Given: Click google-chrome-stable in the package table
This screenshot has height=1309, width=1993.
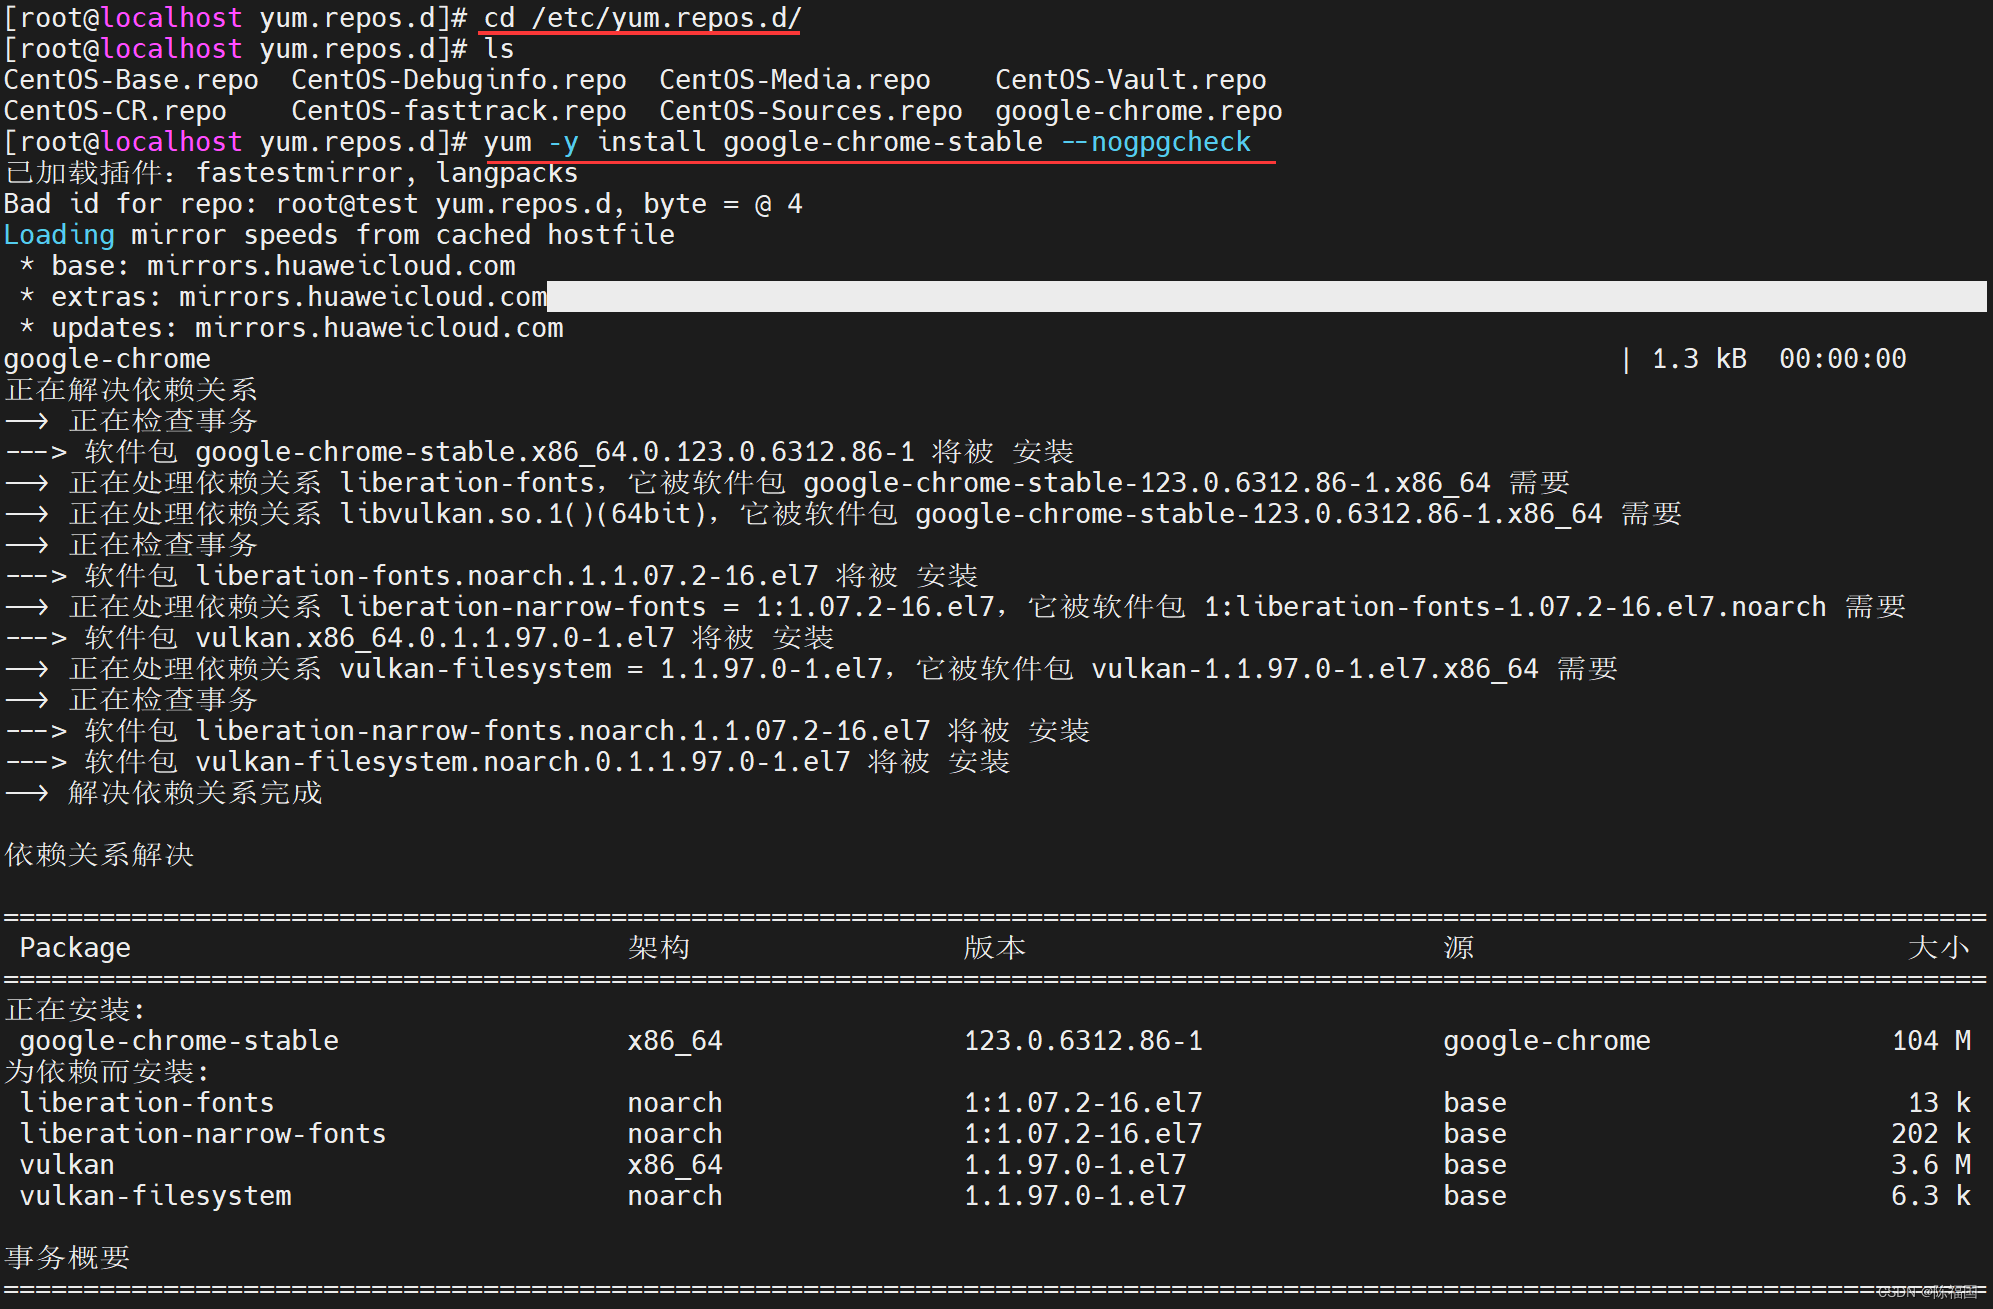Looking at the screenshot, I should click(179, 1041).
